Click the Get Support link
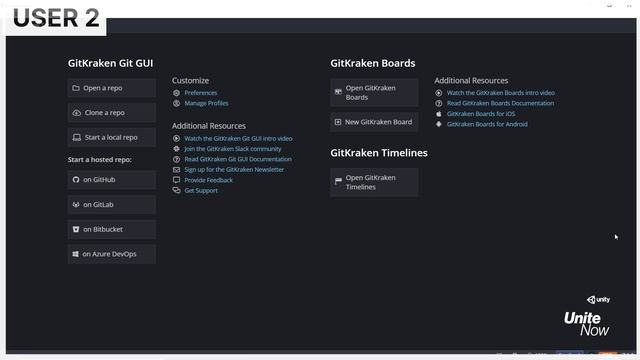 tap(201, 191)
